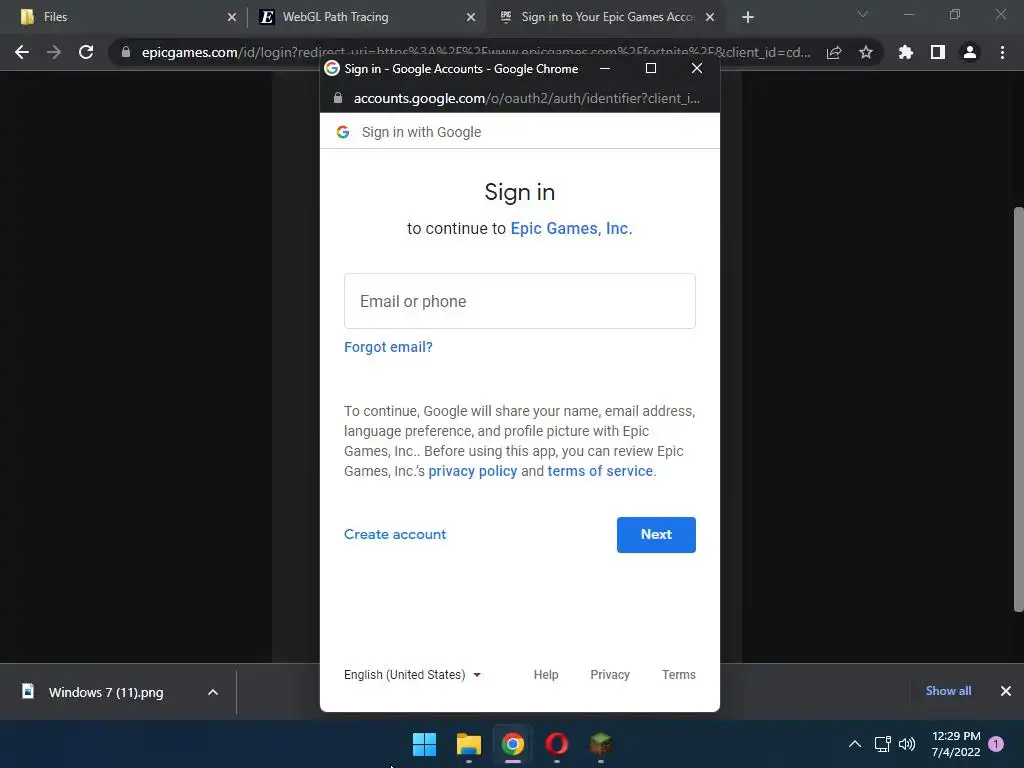This screenshot has width=1024, height=768.
Task: Open File Explorer from taskbar
Action: tap(469, 744)
